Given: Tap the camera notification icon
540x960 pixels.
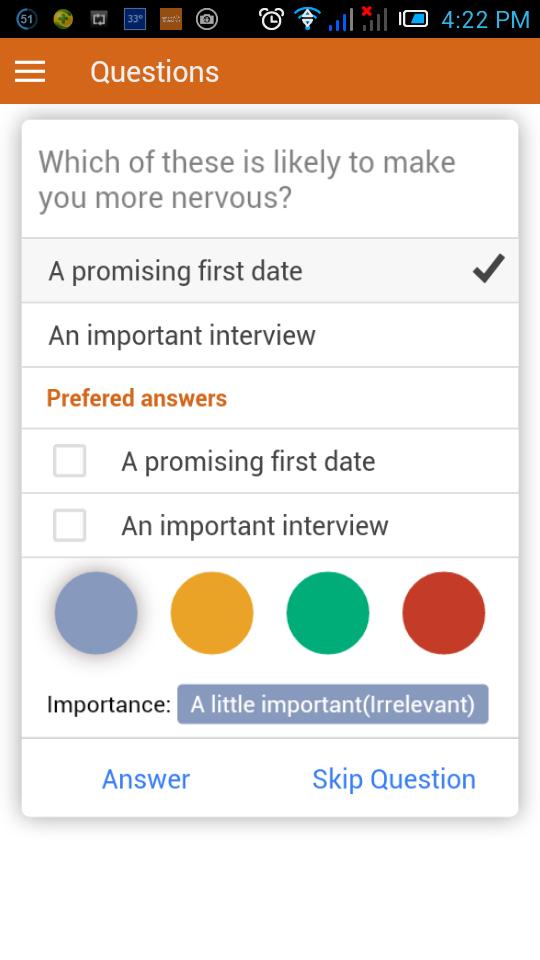Looking at the screenshot, I should [x=207, y=20].
